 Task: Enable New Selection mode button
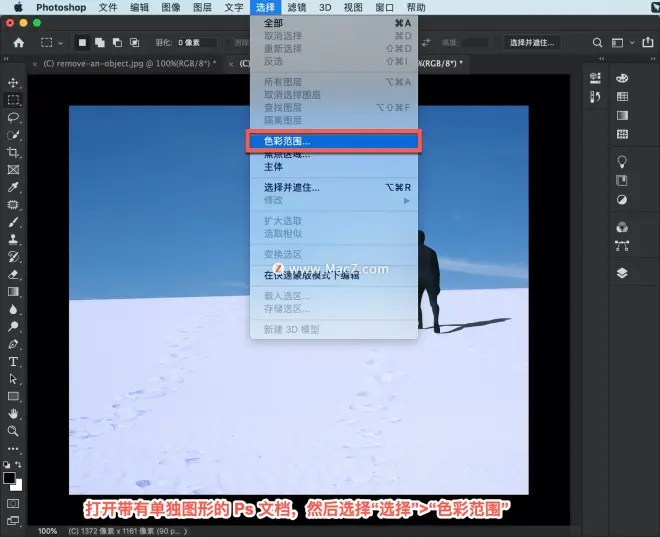pos(82,43)
